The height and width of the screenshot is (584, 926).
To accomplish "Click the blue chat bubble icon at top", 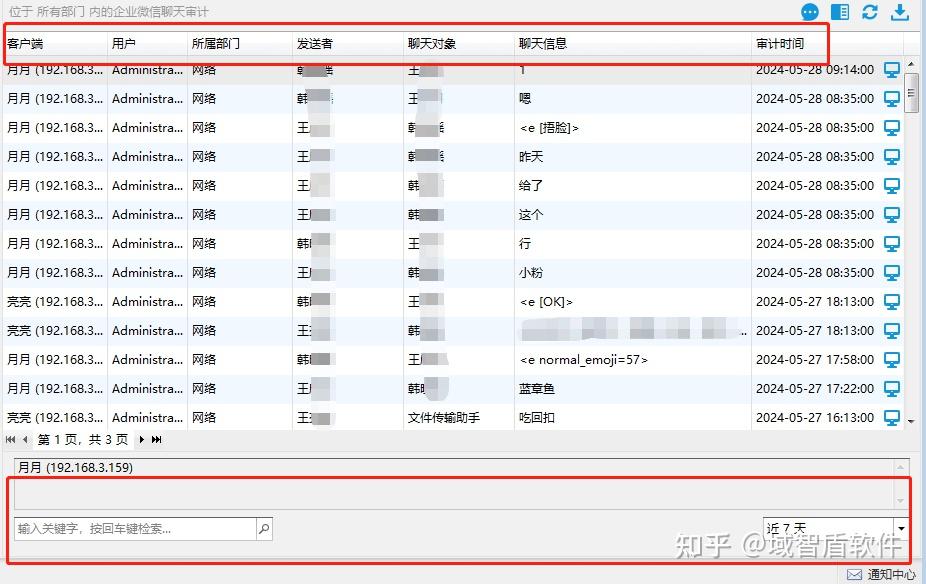I will (x=810, y=12).
